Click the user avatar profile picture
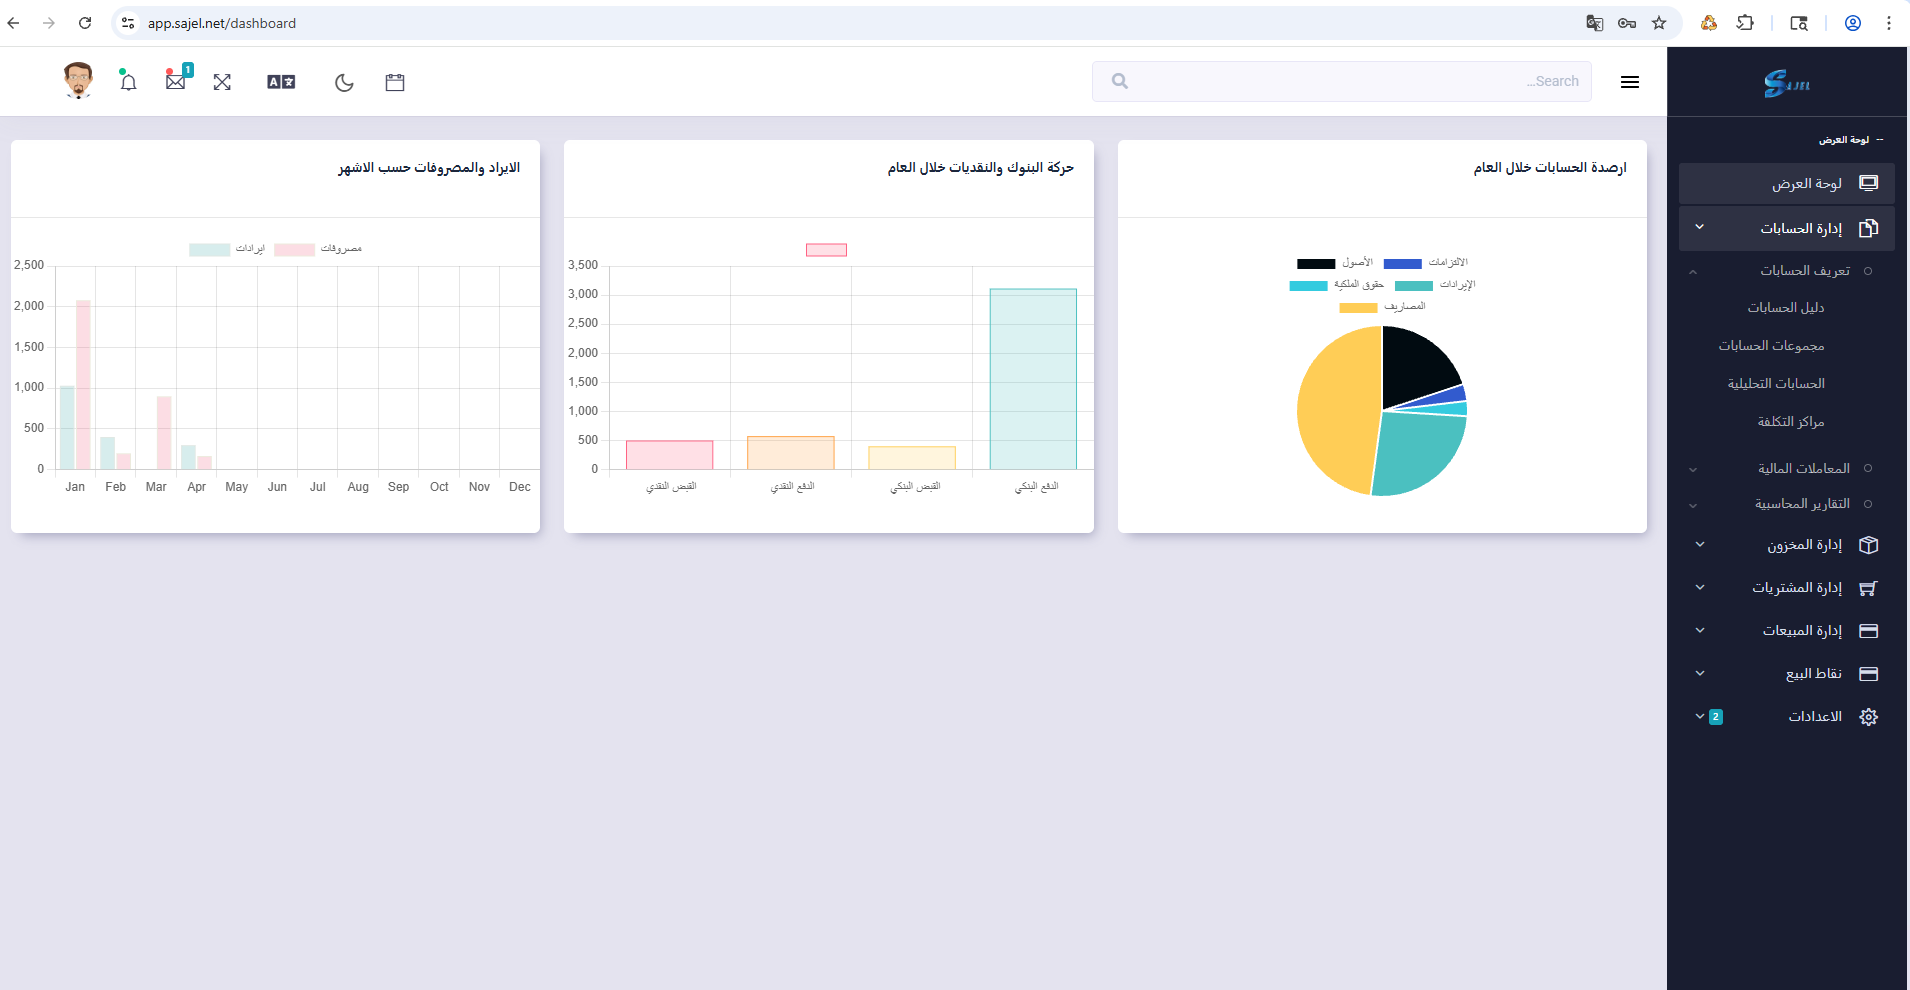The width and height of the screenshot is (1910, 990). pyautogui.click(x=78, y=80)
